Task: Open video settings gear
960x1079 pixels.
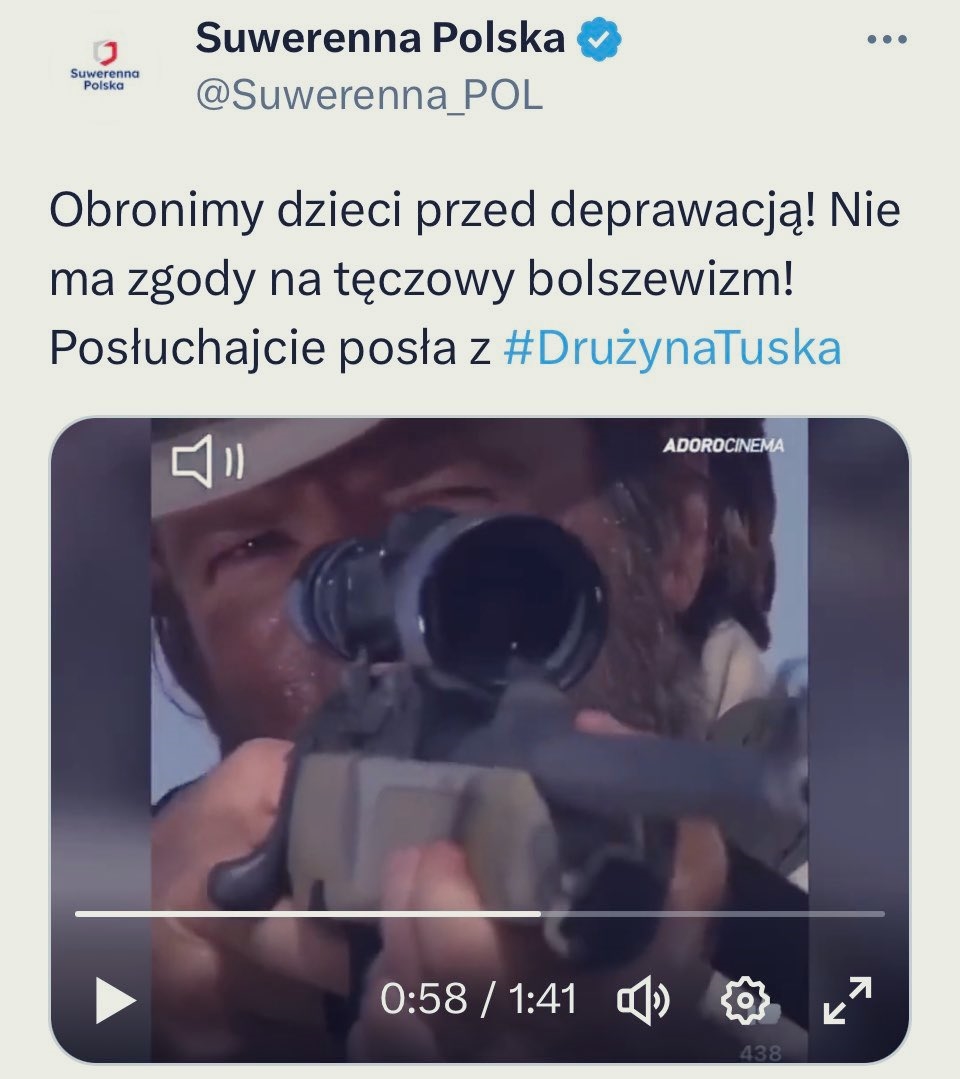Action: 745,999
